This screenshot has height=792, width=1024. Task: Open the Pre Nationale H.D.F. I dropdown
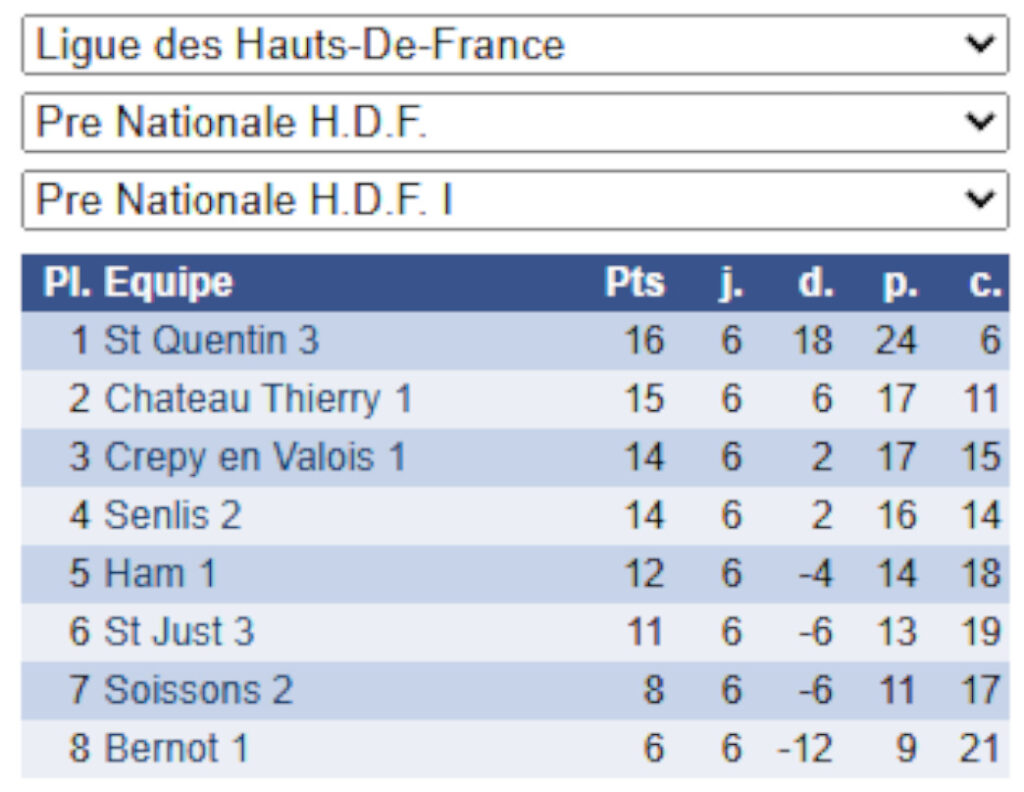[514, 200]
